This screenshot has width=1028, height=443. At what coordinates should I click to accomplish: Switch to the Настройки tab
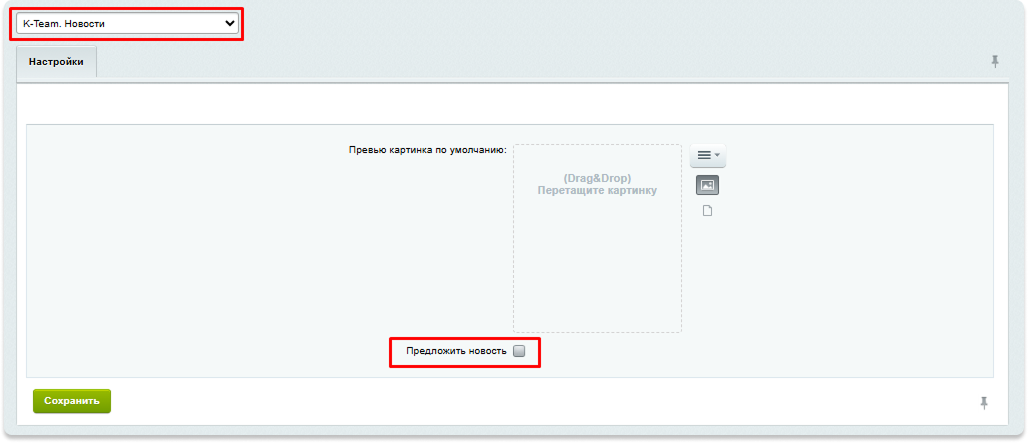click(56, 62)
